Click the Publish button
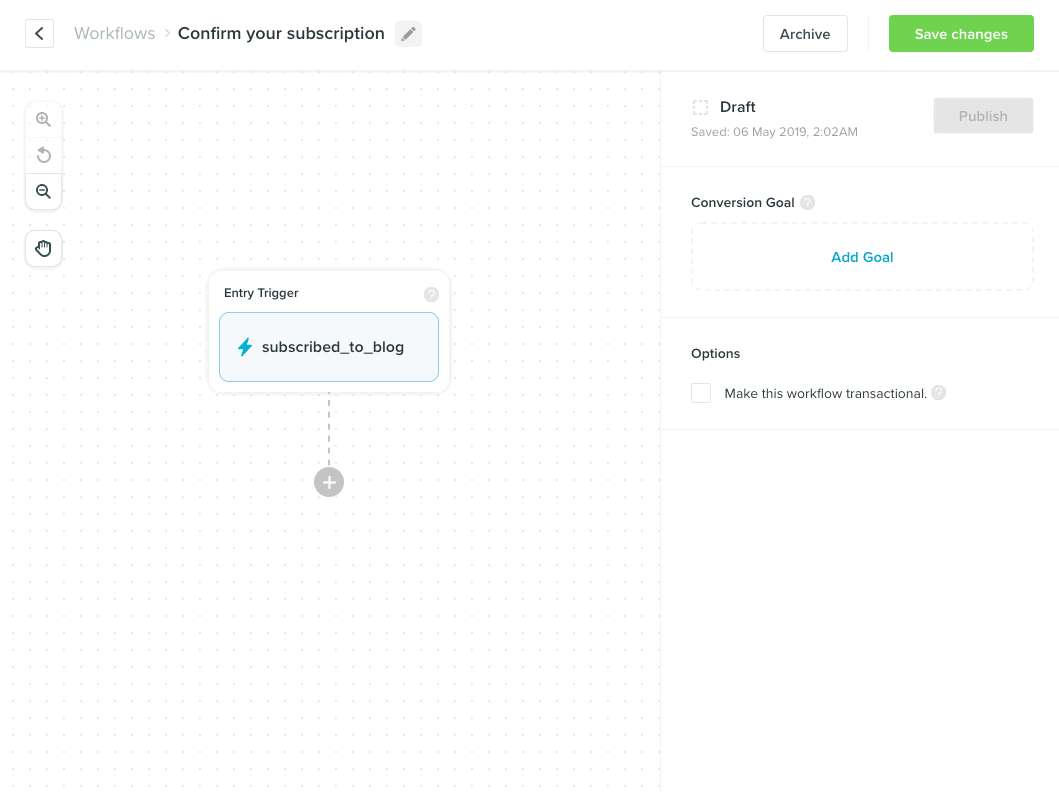The width and height of the screenshot is (1059, 792). click(x=982, y=115)
